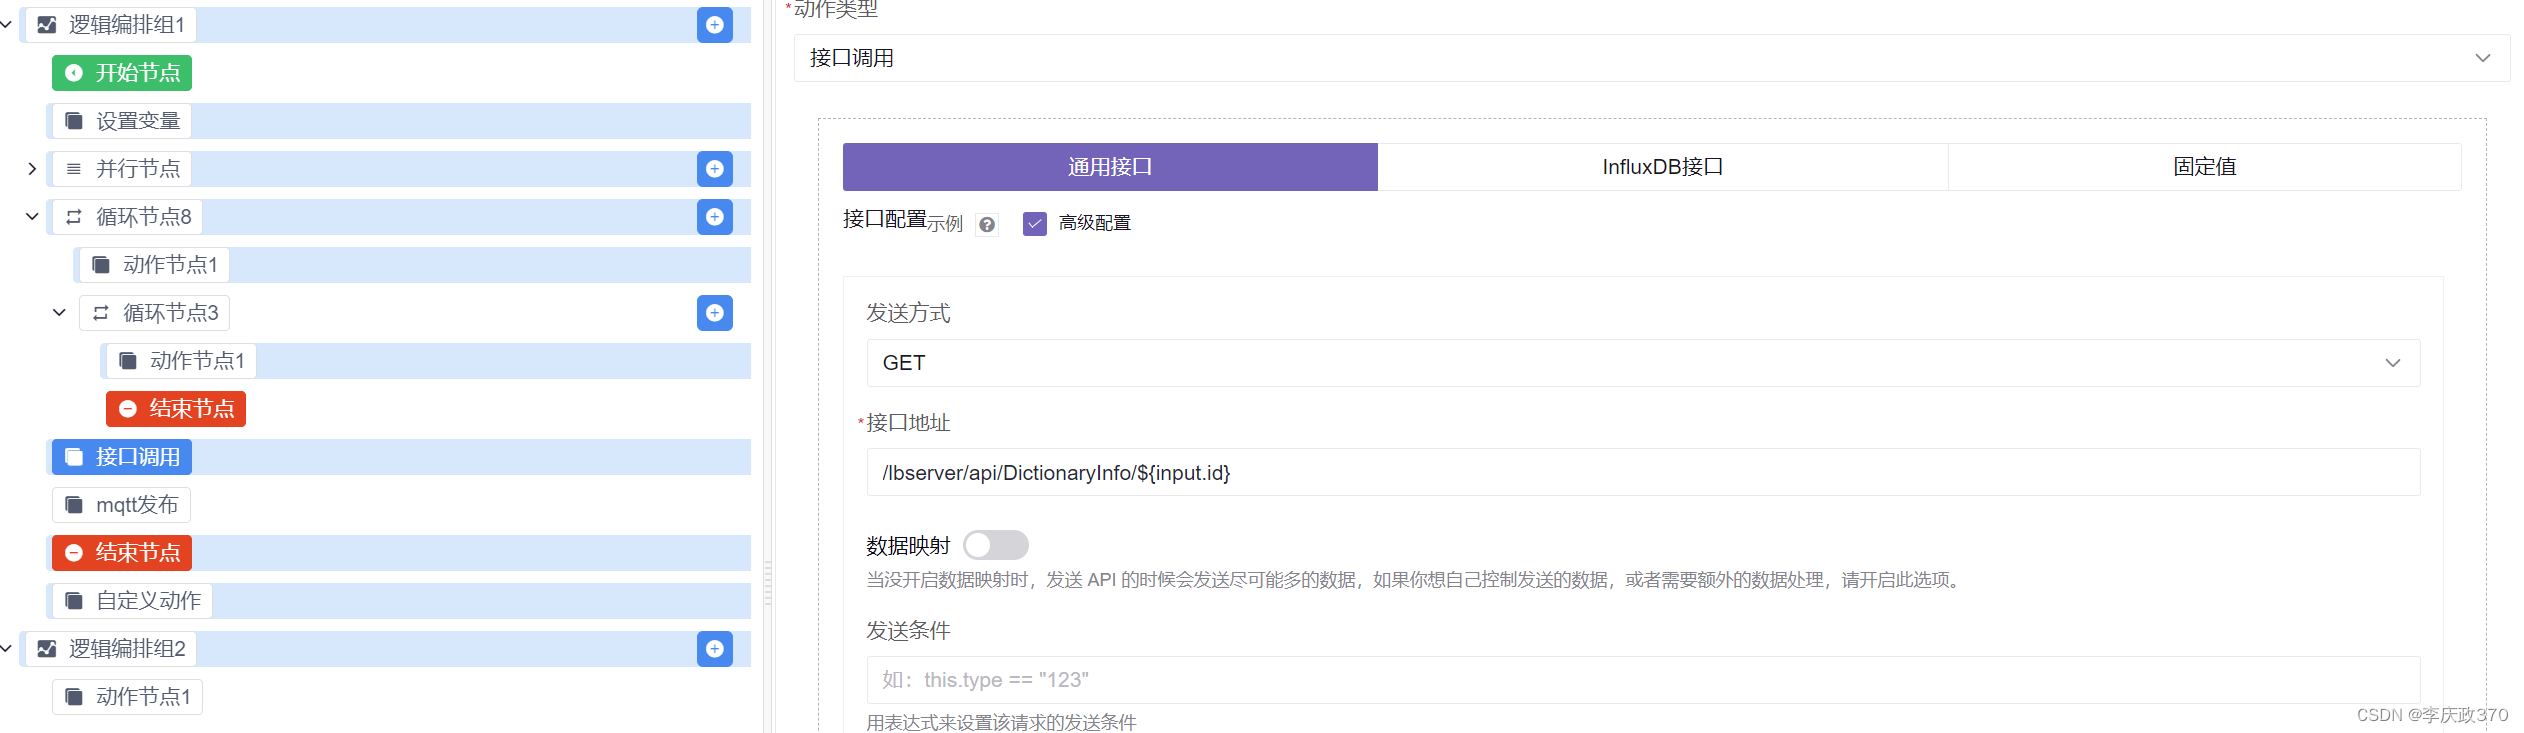
Task: Click the vertical panel splitter handle
Action: [768, 582]
